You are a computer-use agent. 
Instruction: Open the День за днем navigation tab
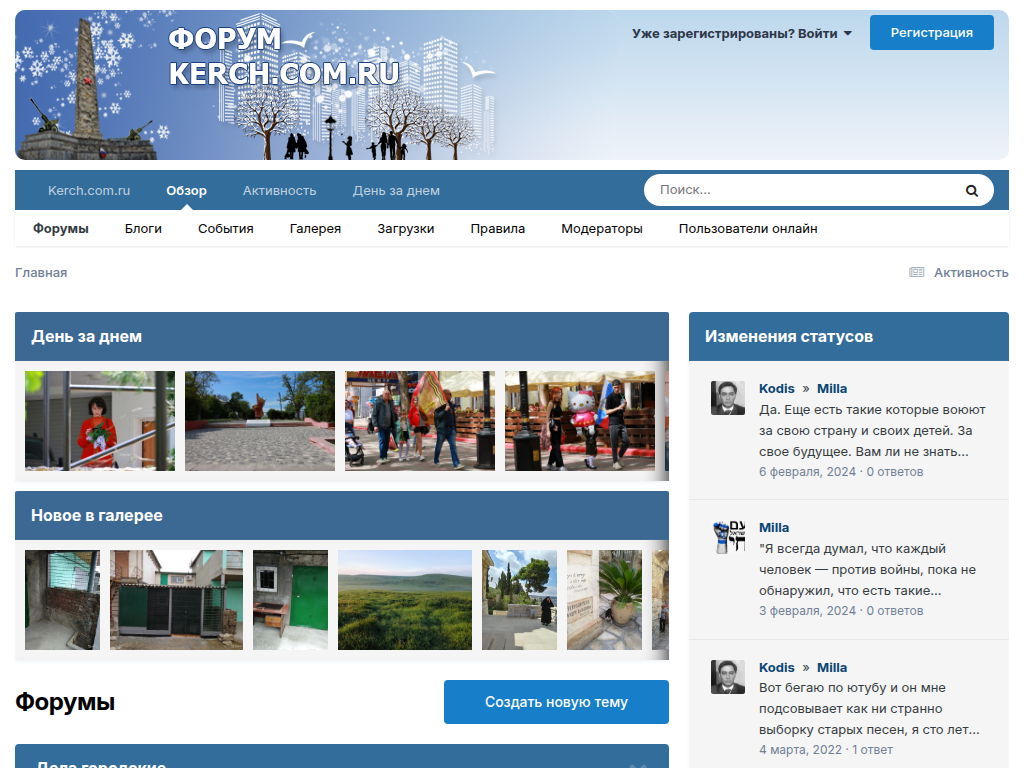396,190
